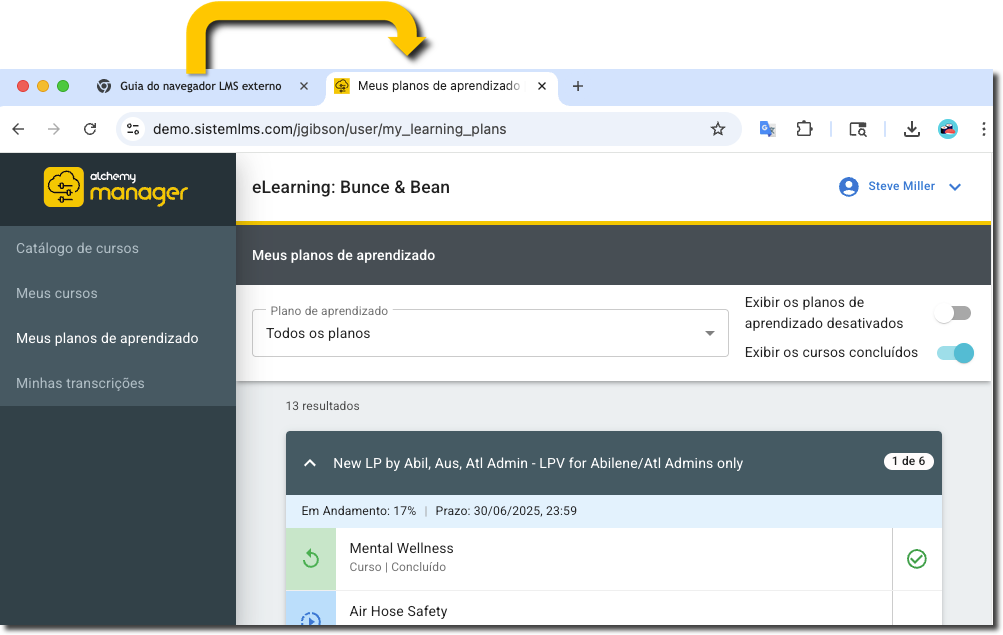Open Catálogo de cursos in sidebar
The image size is (1003, 635).
pyautogui.click(x=77, y=248)
